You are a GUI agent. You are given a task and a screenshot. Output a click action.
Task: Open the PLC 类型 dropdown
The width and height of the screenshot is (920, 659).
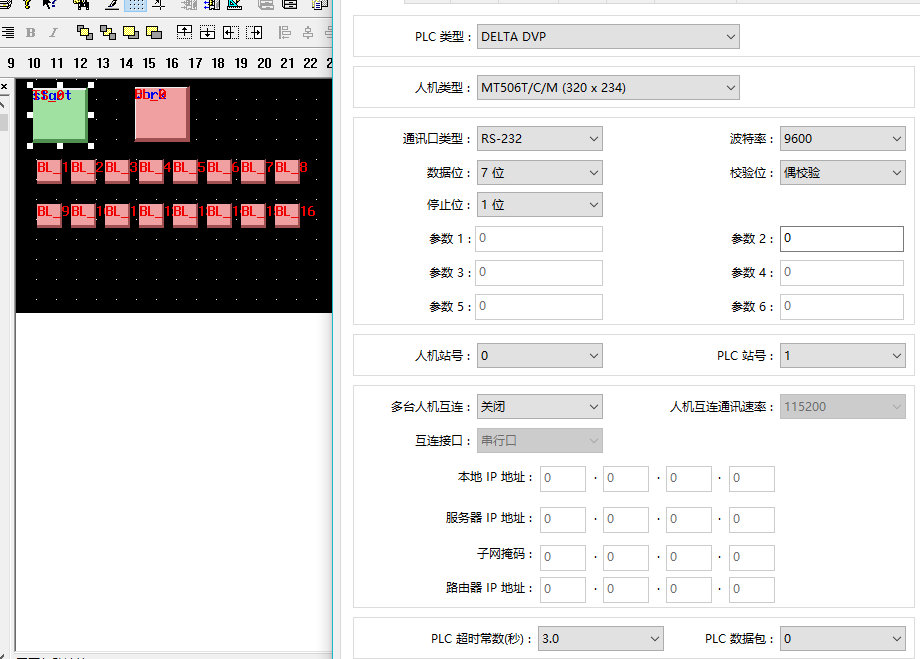pyautogui.click(x=607, y=37)
